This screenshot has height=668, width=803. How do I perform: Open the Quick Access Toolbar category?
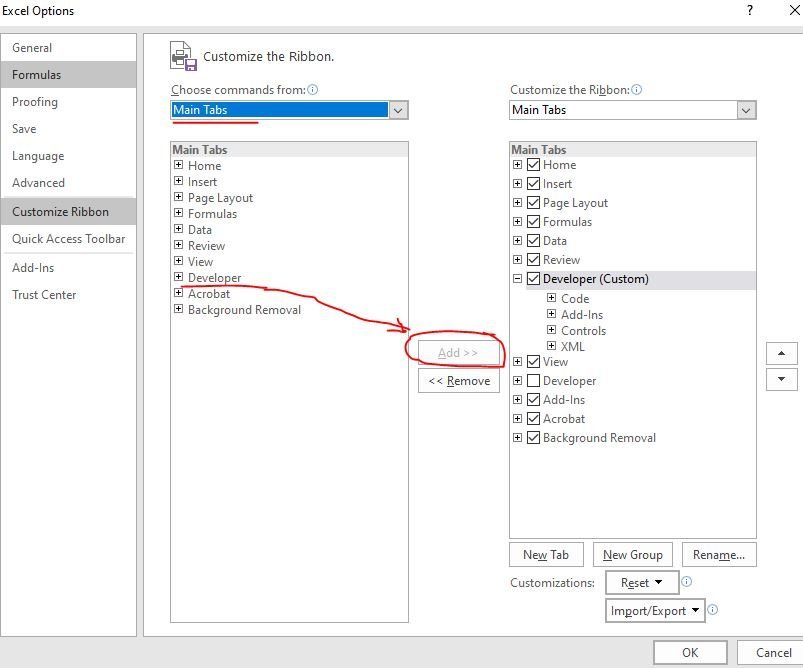(x=68, y=239)
